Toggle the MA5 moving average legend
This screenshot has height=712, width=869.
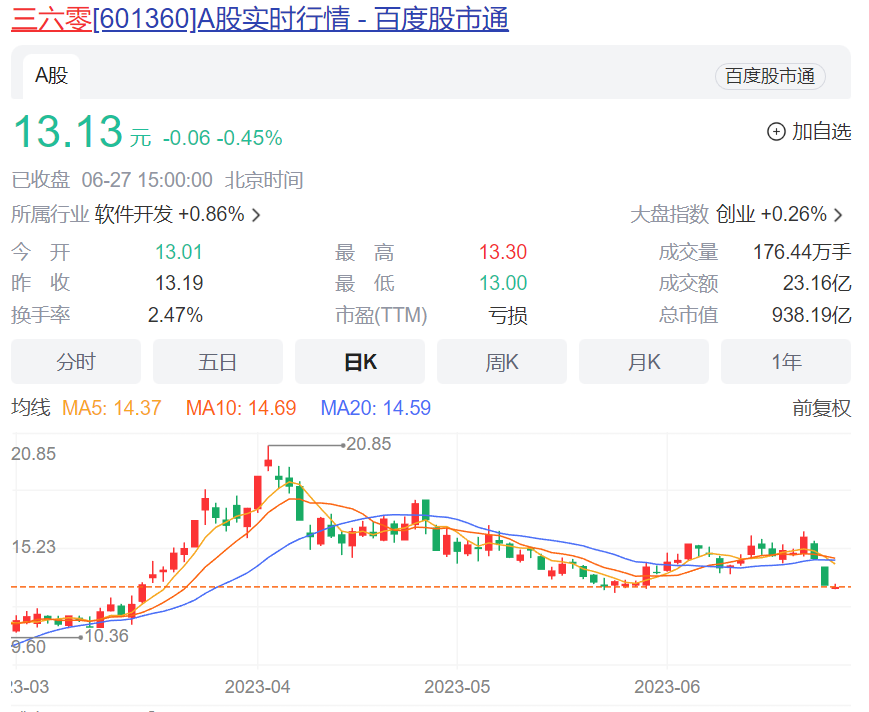pos(111,408)
